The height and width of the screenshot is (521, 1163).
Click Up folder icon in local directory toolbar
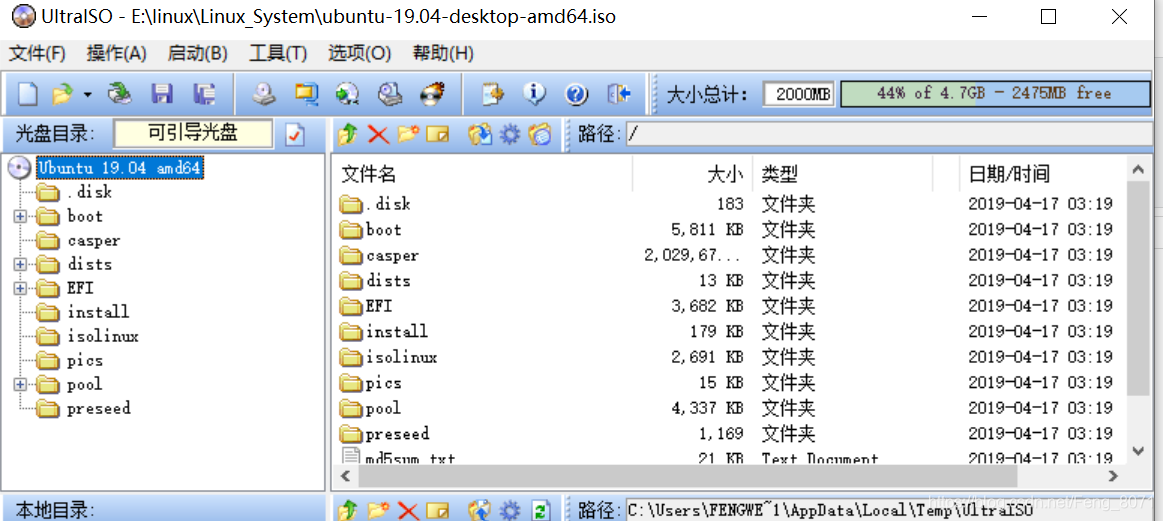[x=348, y=510]
